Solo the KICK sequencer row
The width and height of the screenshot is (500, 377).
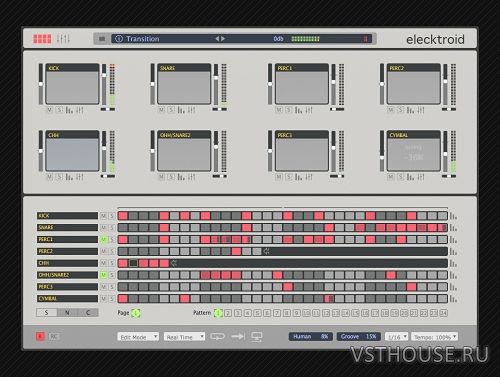click(112, 216)
